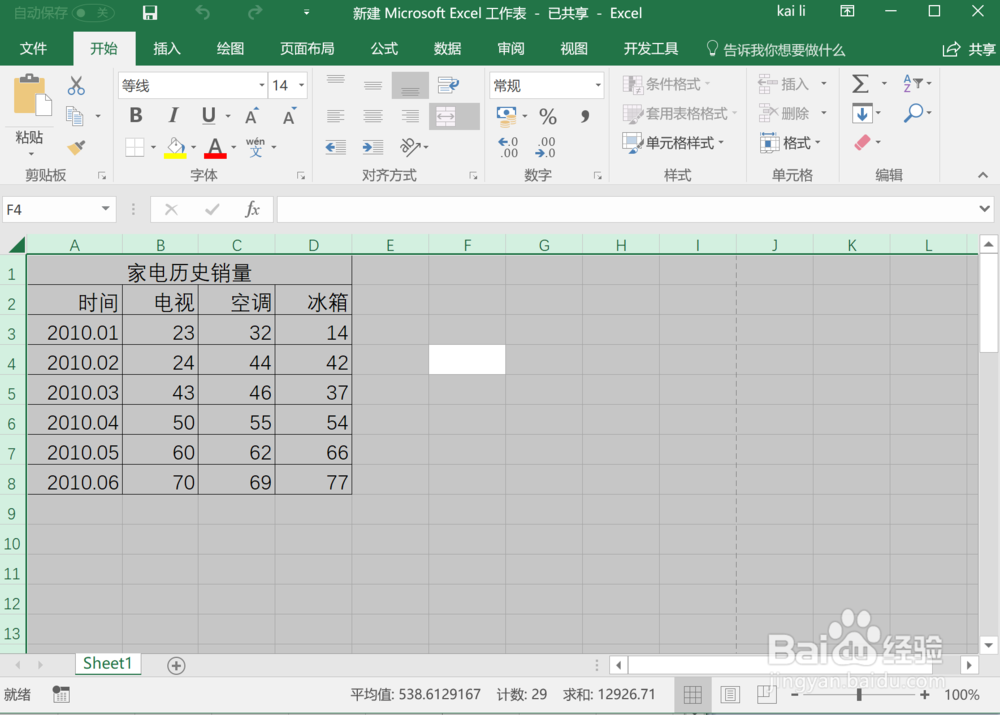The height and width of the screenshot is (715, 1000).
Task: Switch to the 插入 ribbon tab
Action: tap(166, 48)
